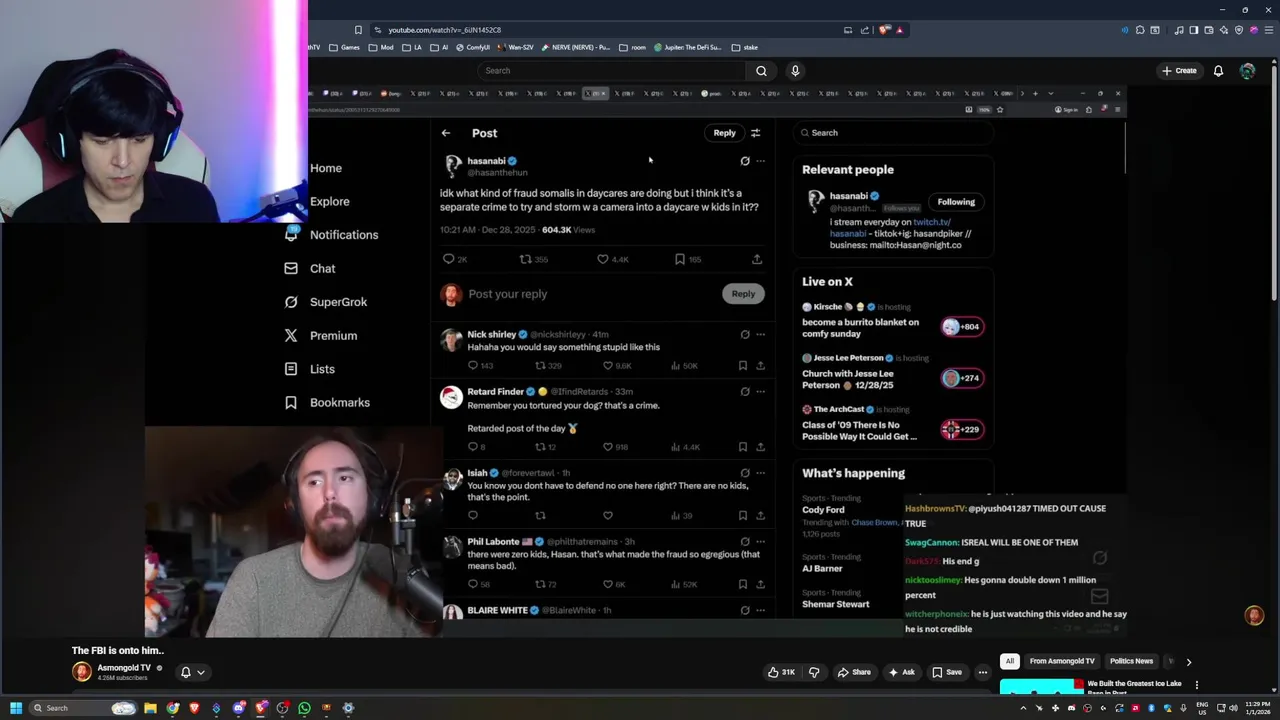This screenshot has height=720, width=1280.
Task: Open File Explorer from taskbar
Action: pos(150,708)
